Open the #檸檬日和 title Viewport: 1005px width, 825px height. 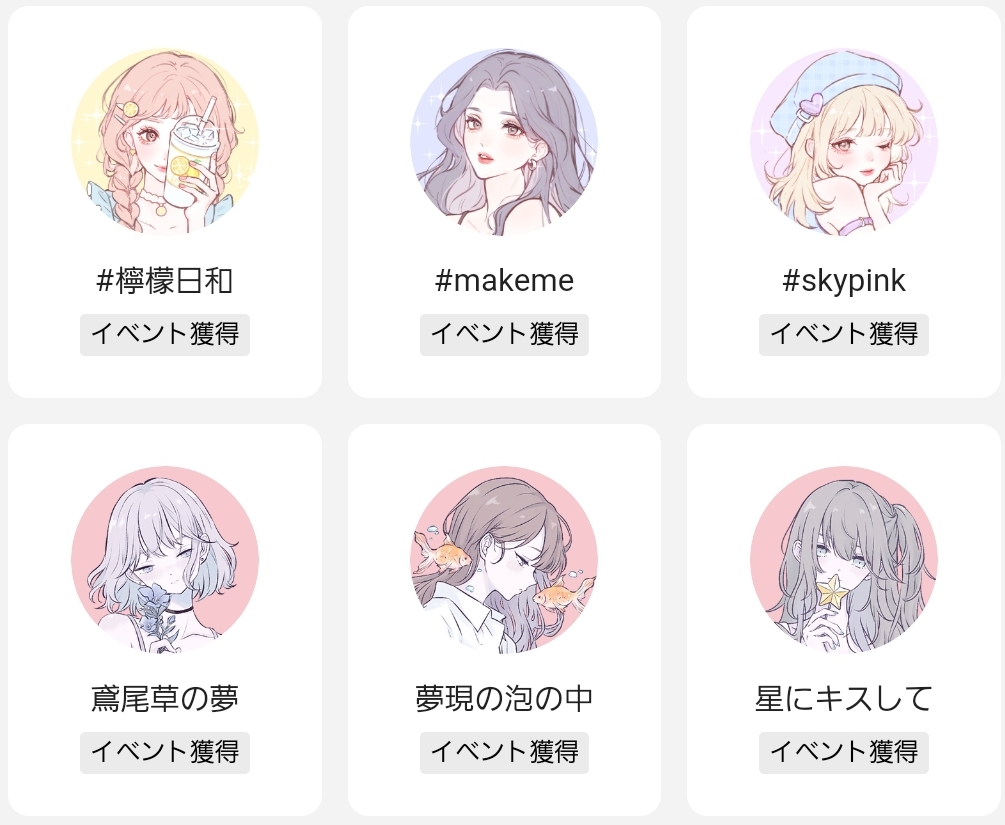click(165, 281)
